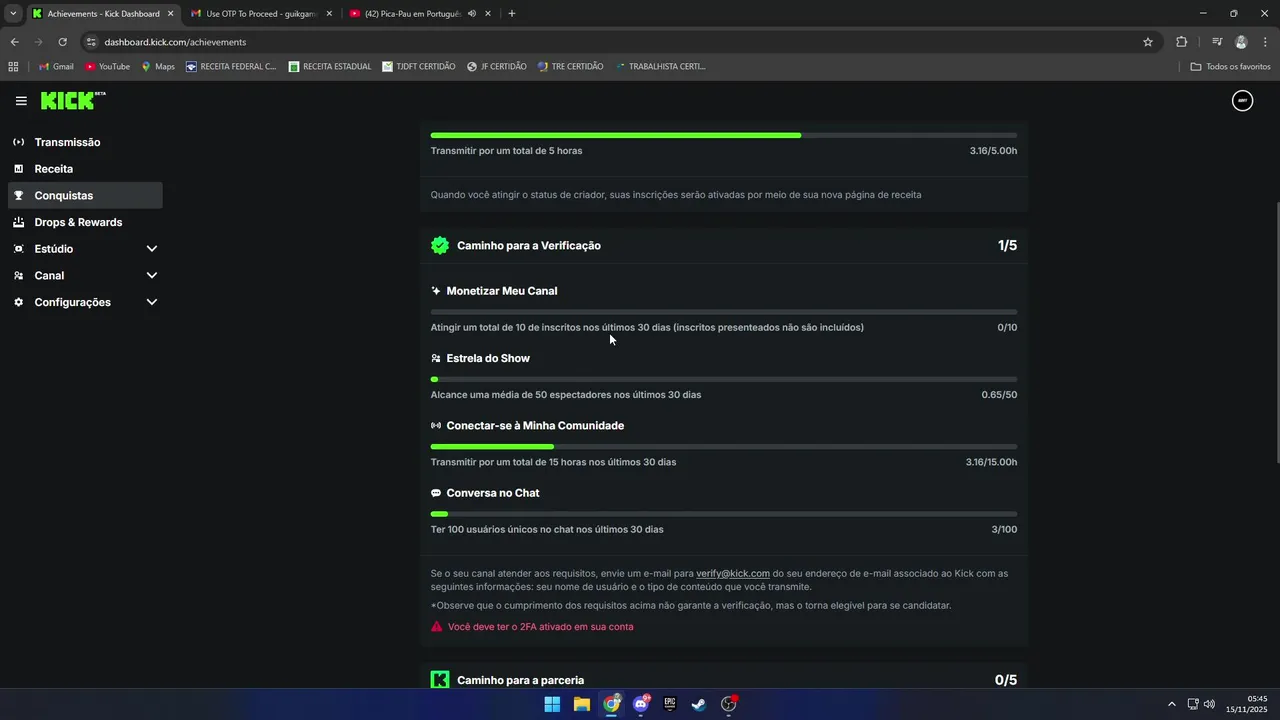The image size is (1280, 720).
Task: Open File Explorer from the taskbar
Action: tap(582, 704)
